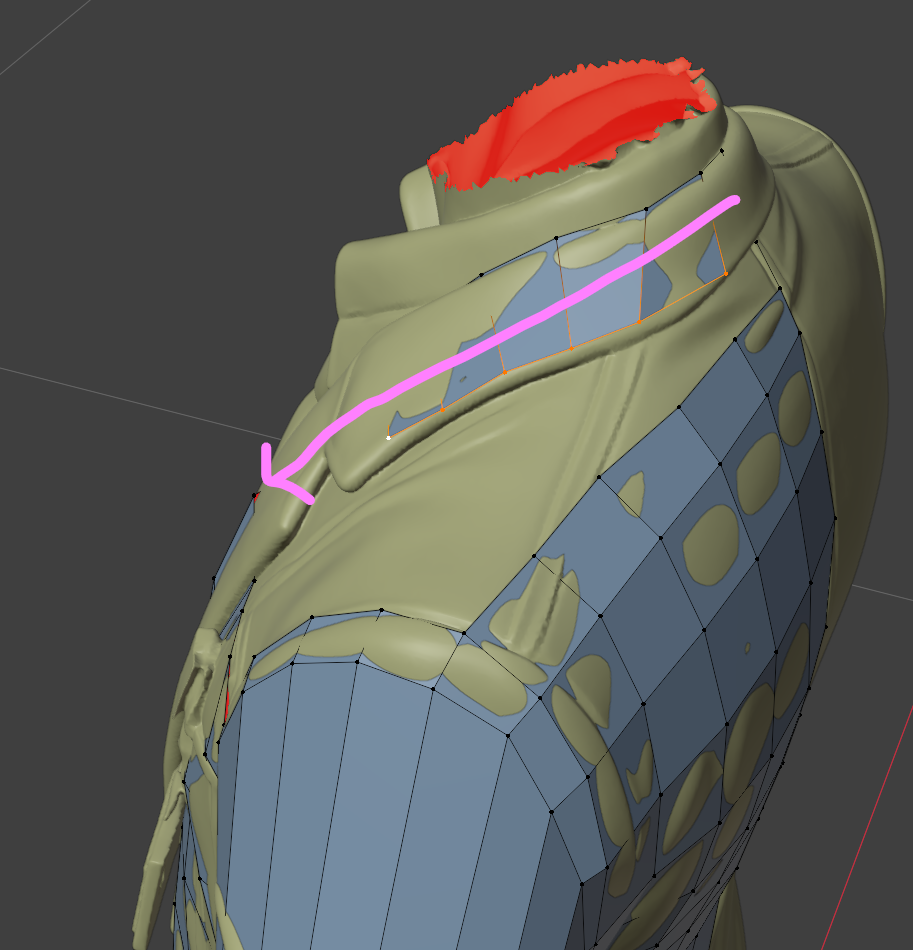This screenshot has width=913, height=950.
Task: Click the rightmost orange selected collar vertex
Action: click(x=725, y=273)
